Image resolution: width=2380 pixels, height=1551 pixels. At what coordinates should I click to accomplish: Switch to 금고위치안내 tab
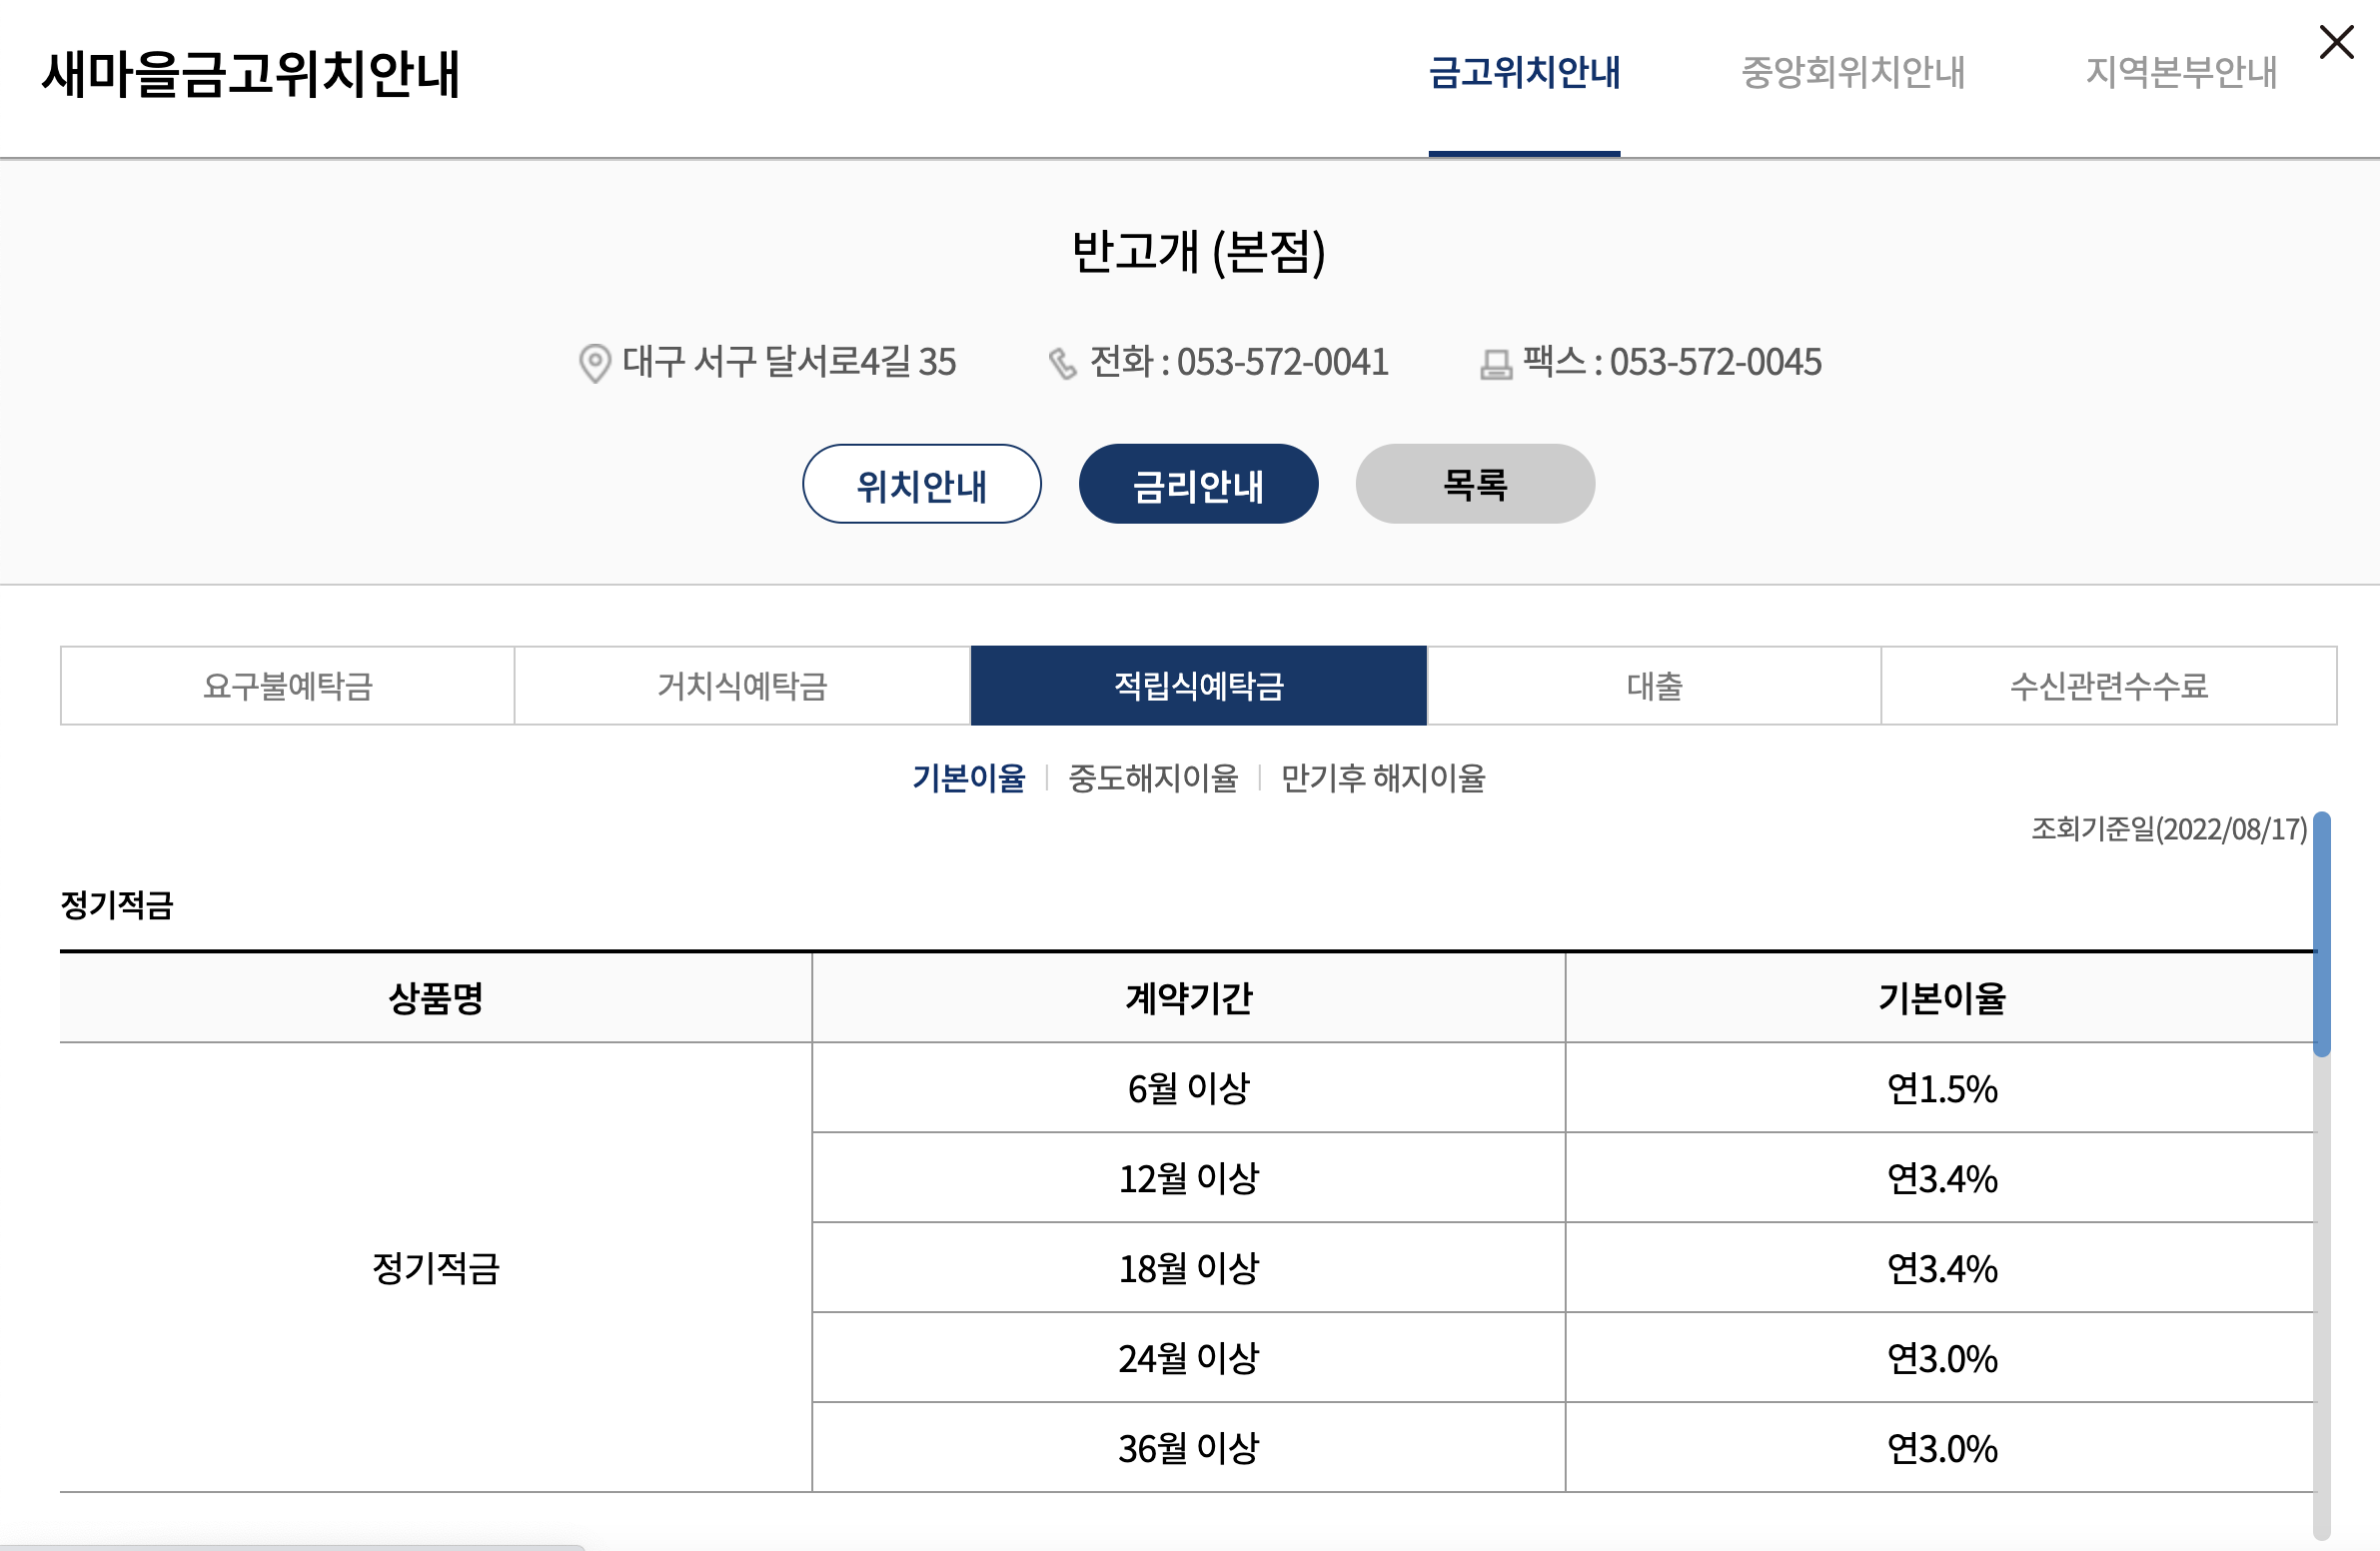pyautogui.click(x=1524, y=73)
